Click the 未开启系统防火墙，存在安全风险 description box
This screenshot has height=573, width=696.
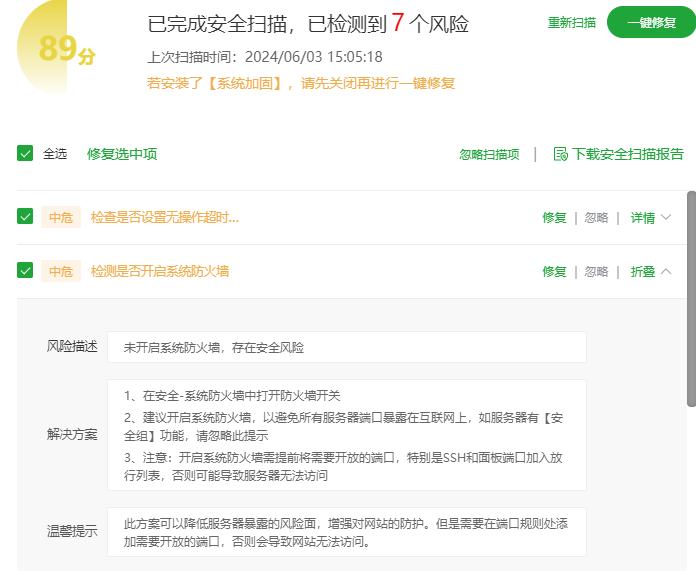pyautogui.click(x=347, y=347)
